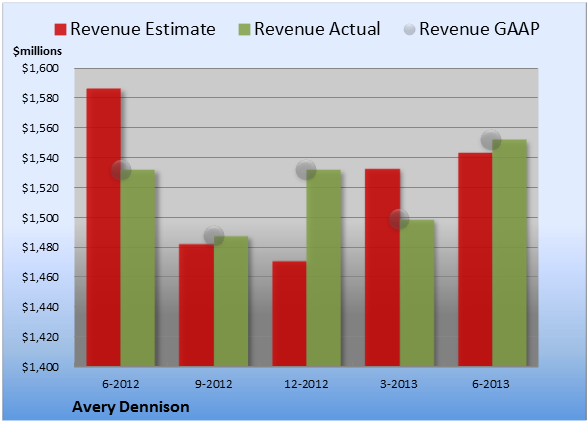Click the $1,420 axis value

40,337
